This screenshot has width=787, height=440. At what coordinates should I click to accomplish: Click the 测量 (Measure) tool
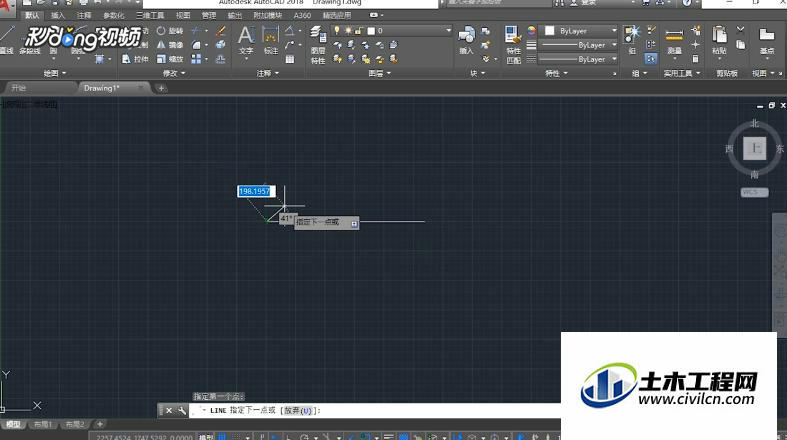[674, 40]
